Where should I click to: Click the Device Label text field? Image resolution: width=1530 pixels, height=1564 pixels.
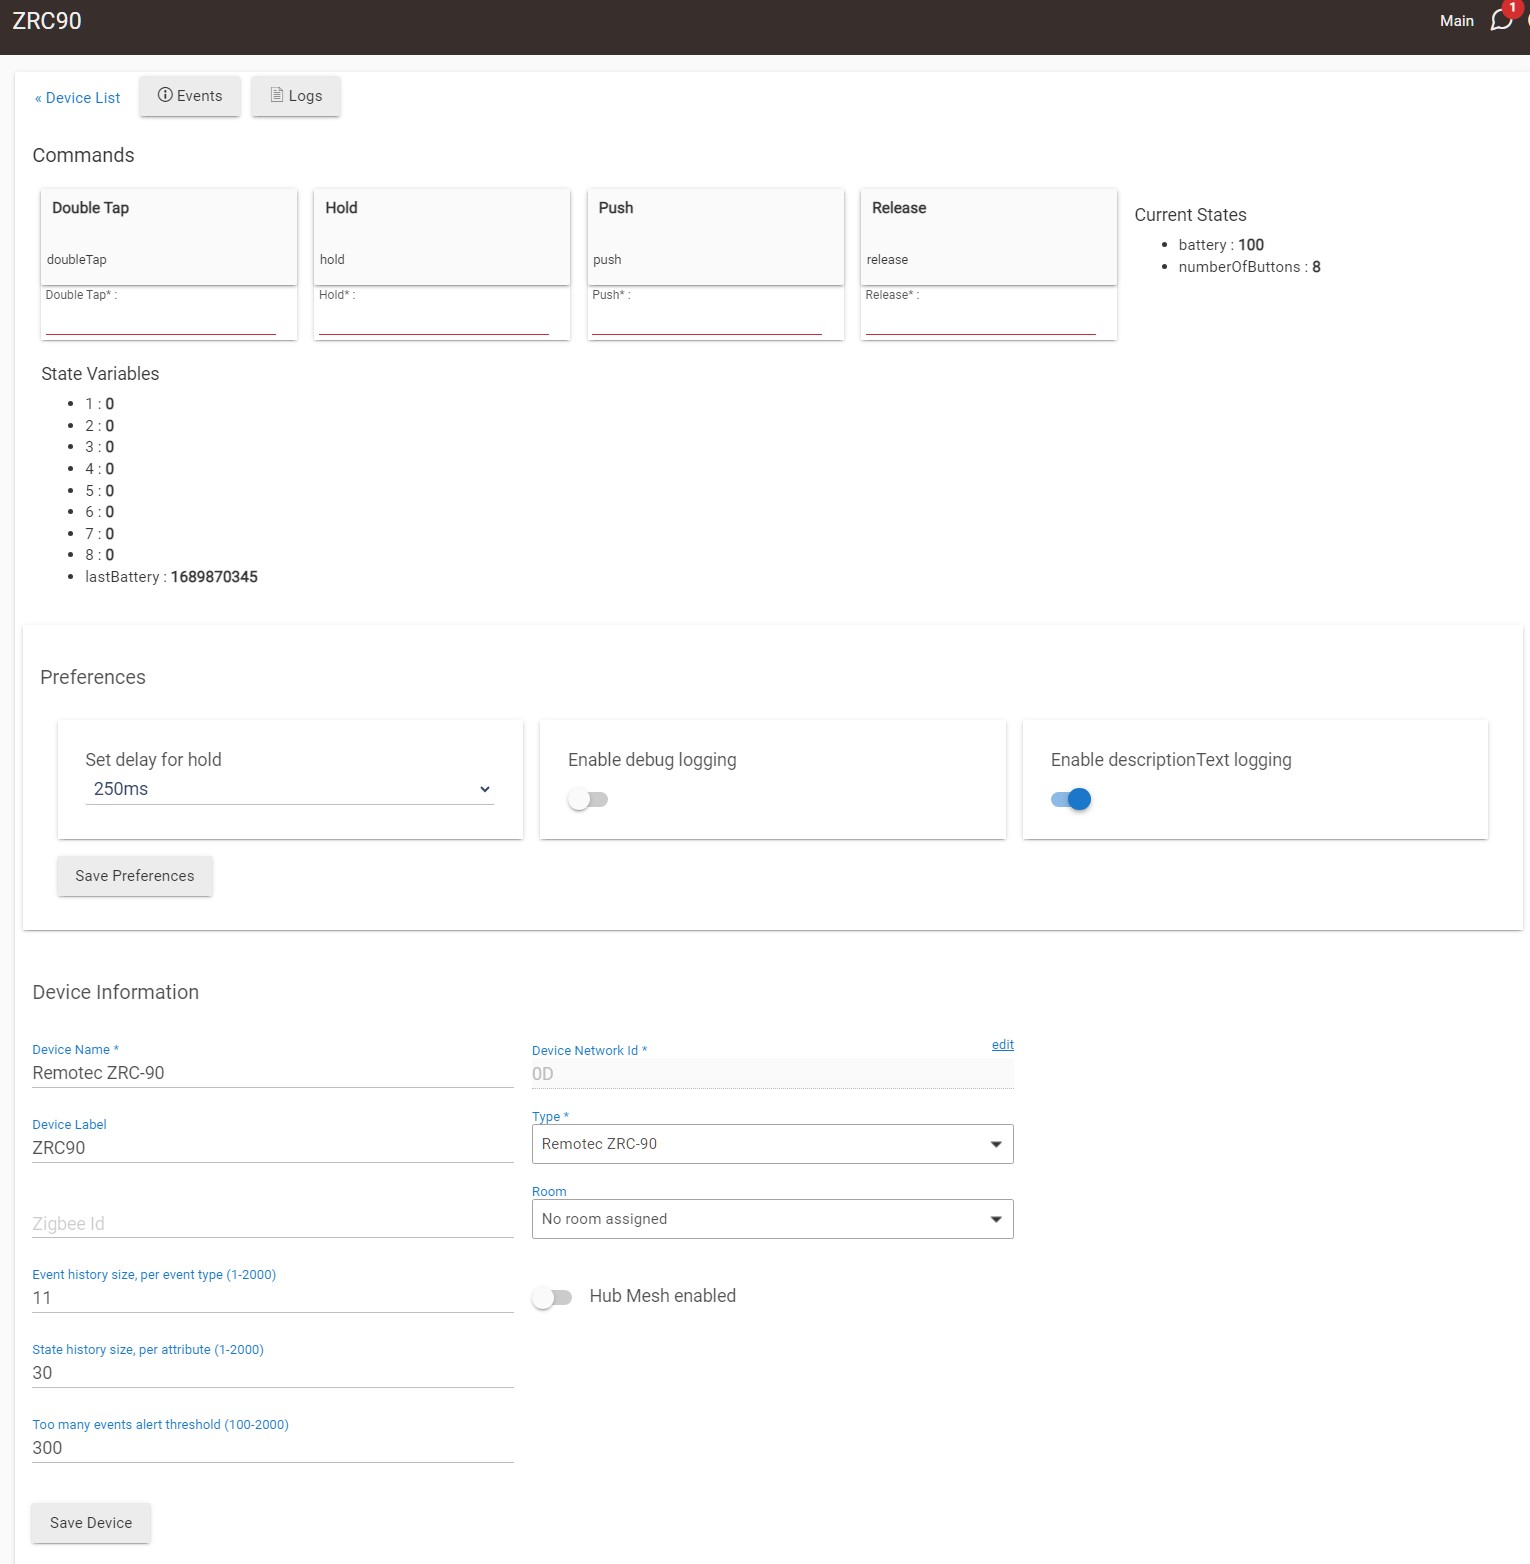point(272,1148)
